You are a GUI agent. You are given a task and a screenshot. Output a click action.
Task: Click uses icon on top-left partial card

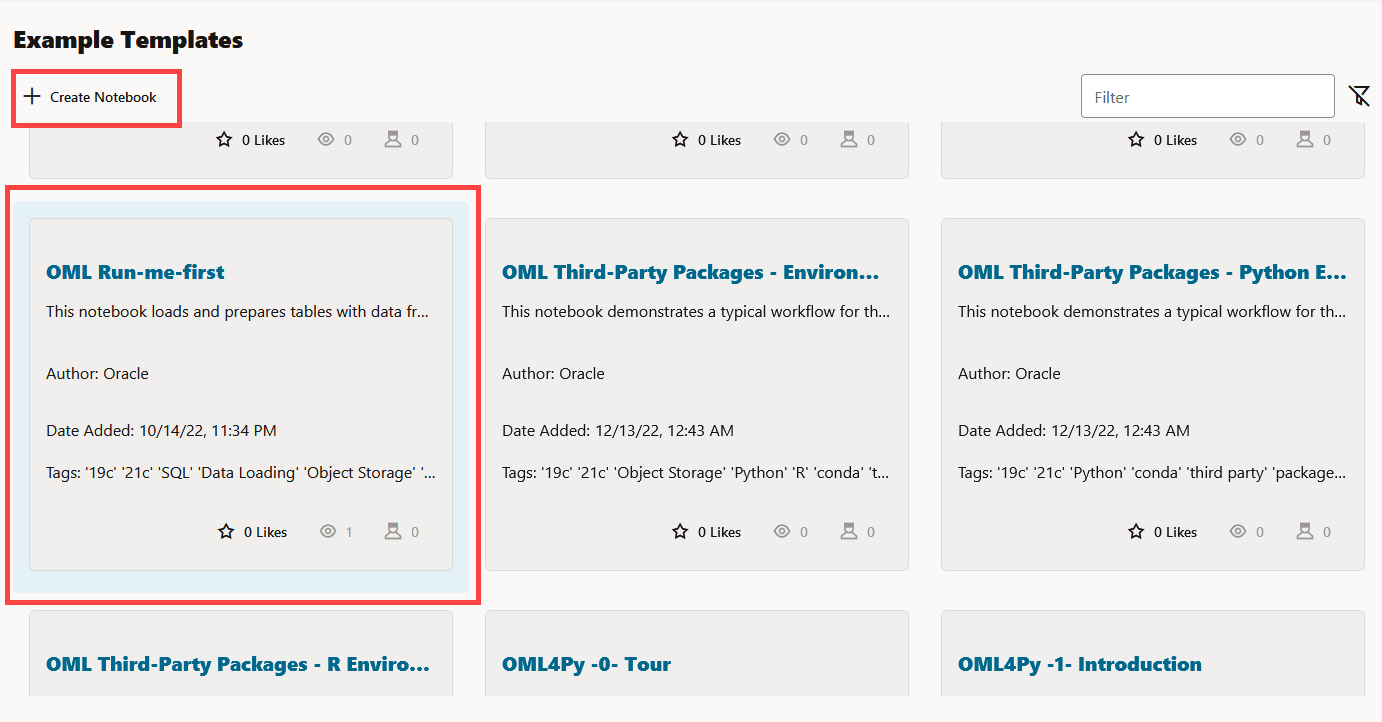(393, 140)
